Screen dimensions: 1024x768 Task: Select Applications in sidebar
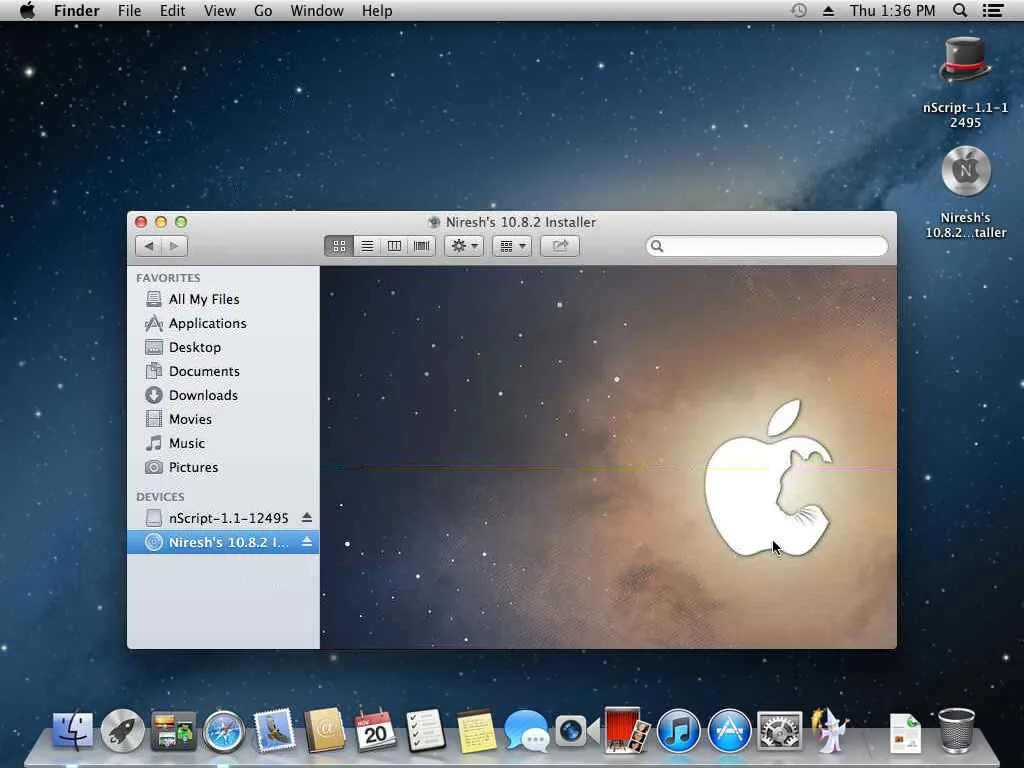[x=223, y=323]
